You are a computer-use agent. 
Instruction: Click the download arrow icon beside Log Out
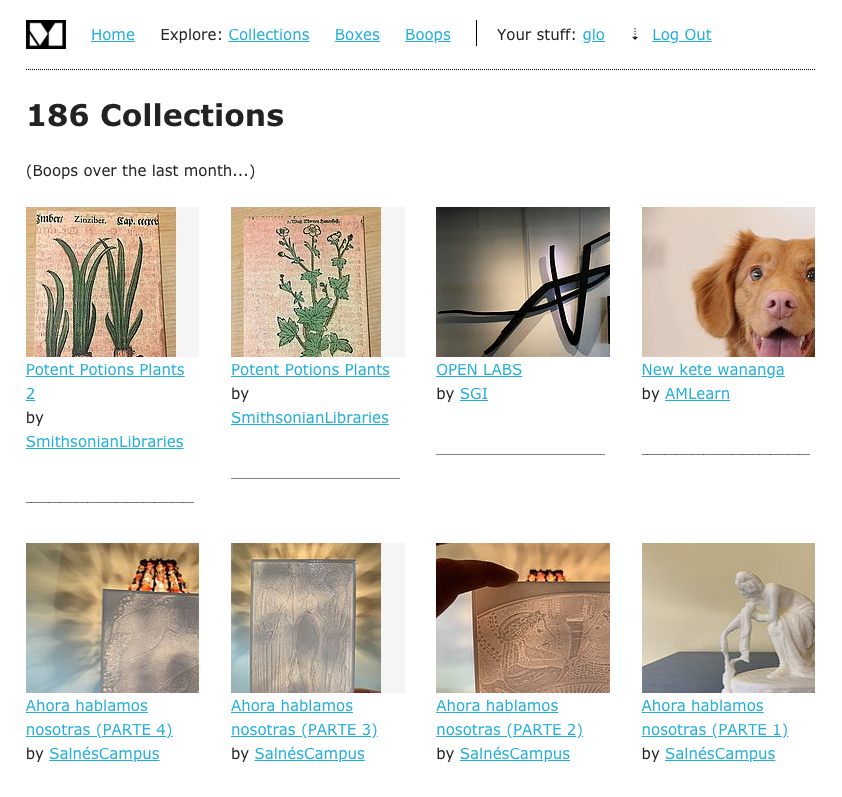(634, 34)
